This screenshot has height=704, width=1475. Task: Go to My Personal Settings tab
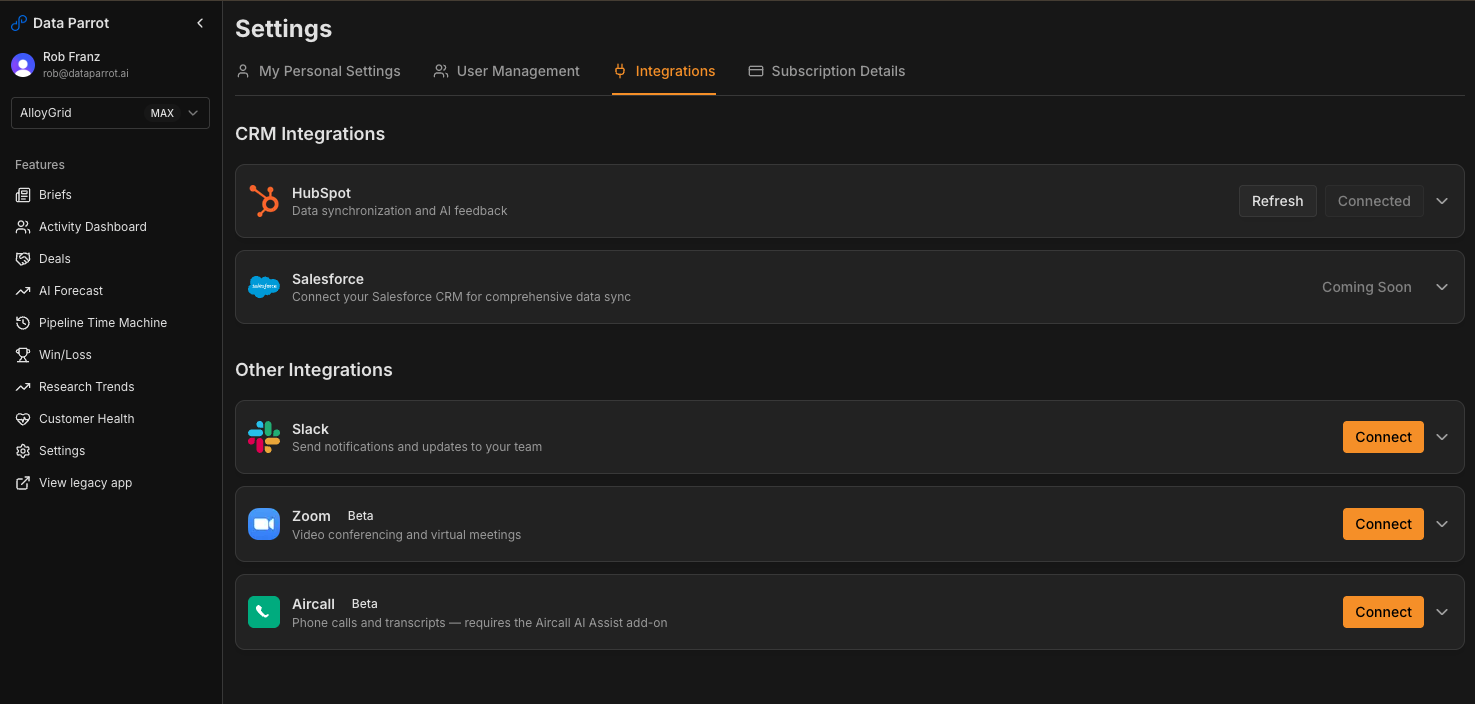coord(318,71)
